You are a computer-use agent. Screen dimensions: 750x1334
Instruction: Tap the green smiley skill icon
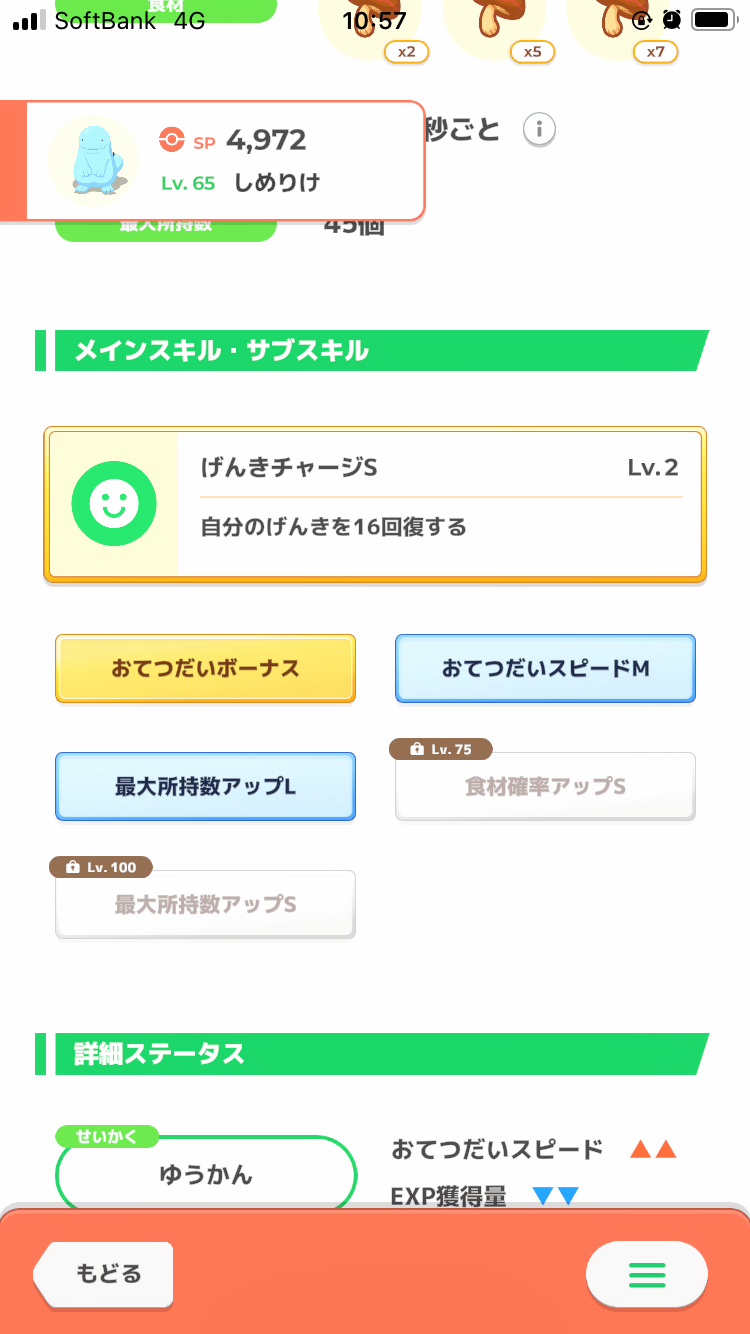coord(114,505)
